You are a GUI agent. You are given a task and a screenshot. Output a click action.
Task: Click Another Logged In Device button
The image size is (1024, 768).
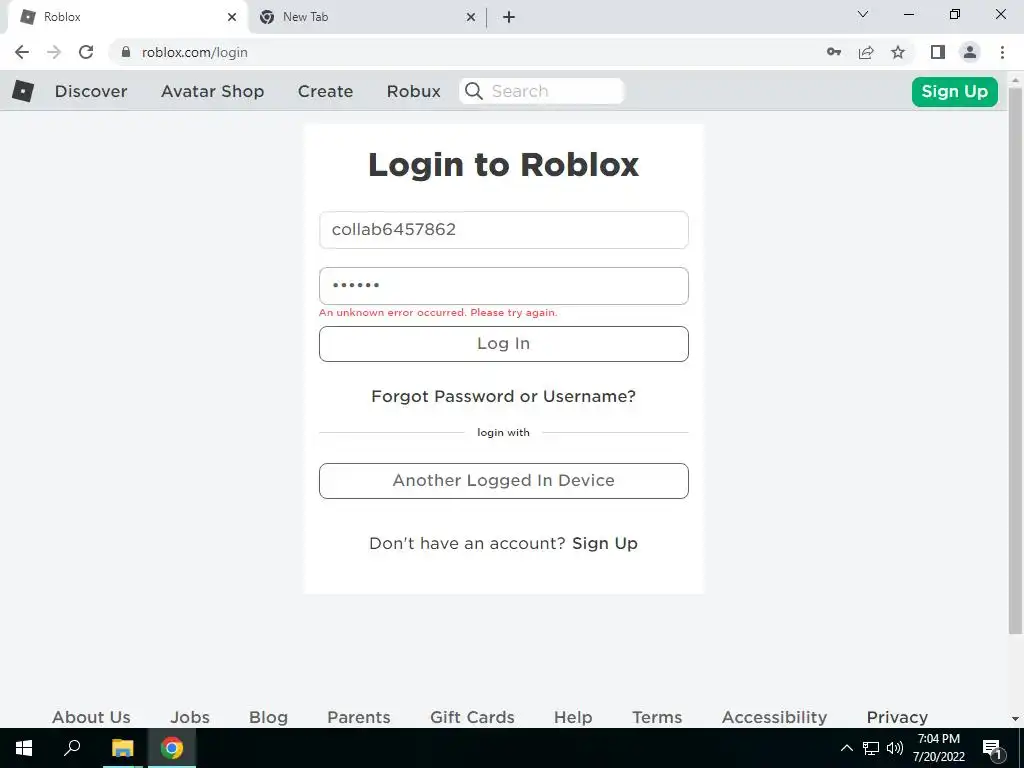tap(504, 481)
